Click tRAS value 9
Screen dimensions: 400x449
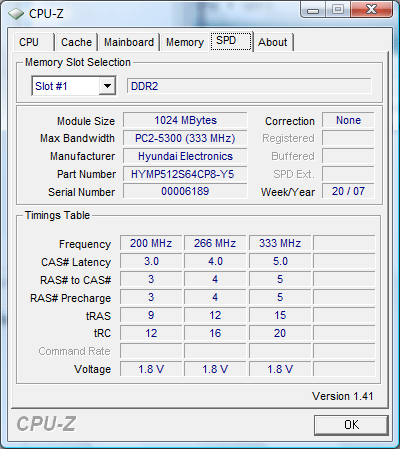(x=151, y=315)
